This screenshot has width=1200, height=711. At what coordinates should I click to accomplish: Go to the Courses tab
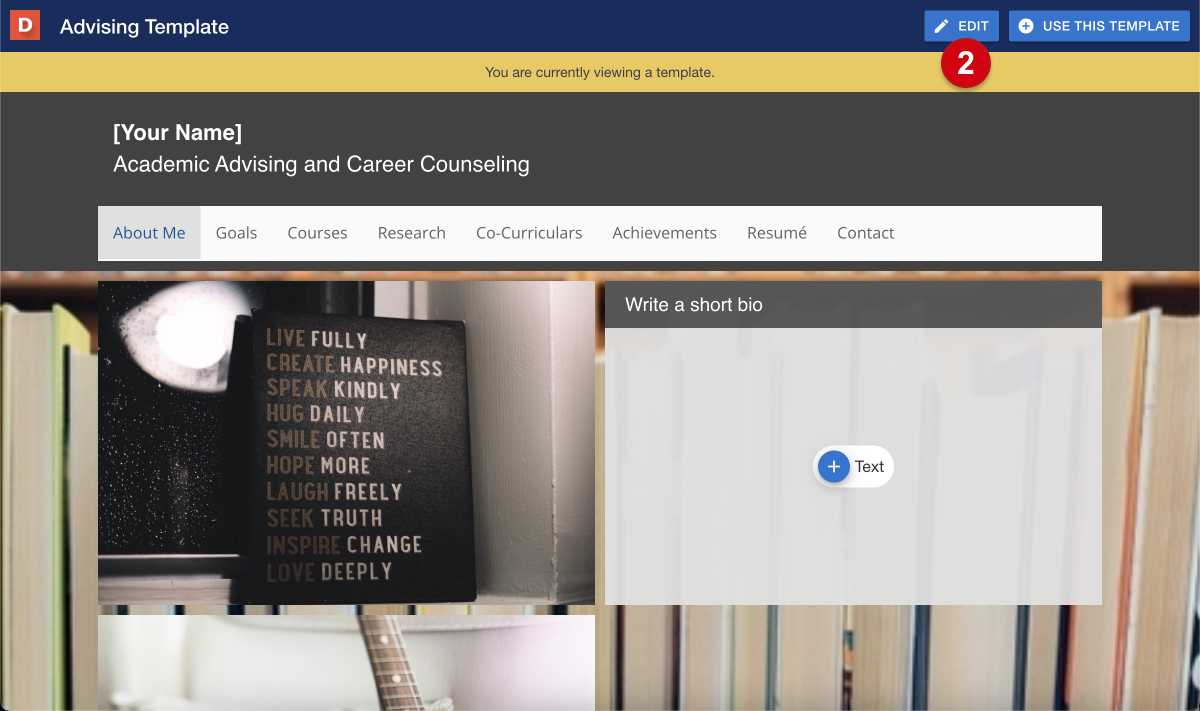(317, 233)
